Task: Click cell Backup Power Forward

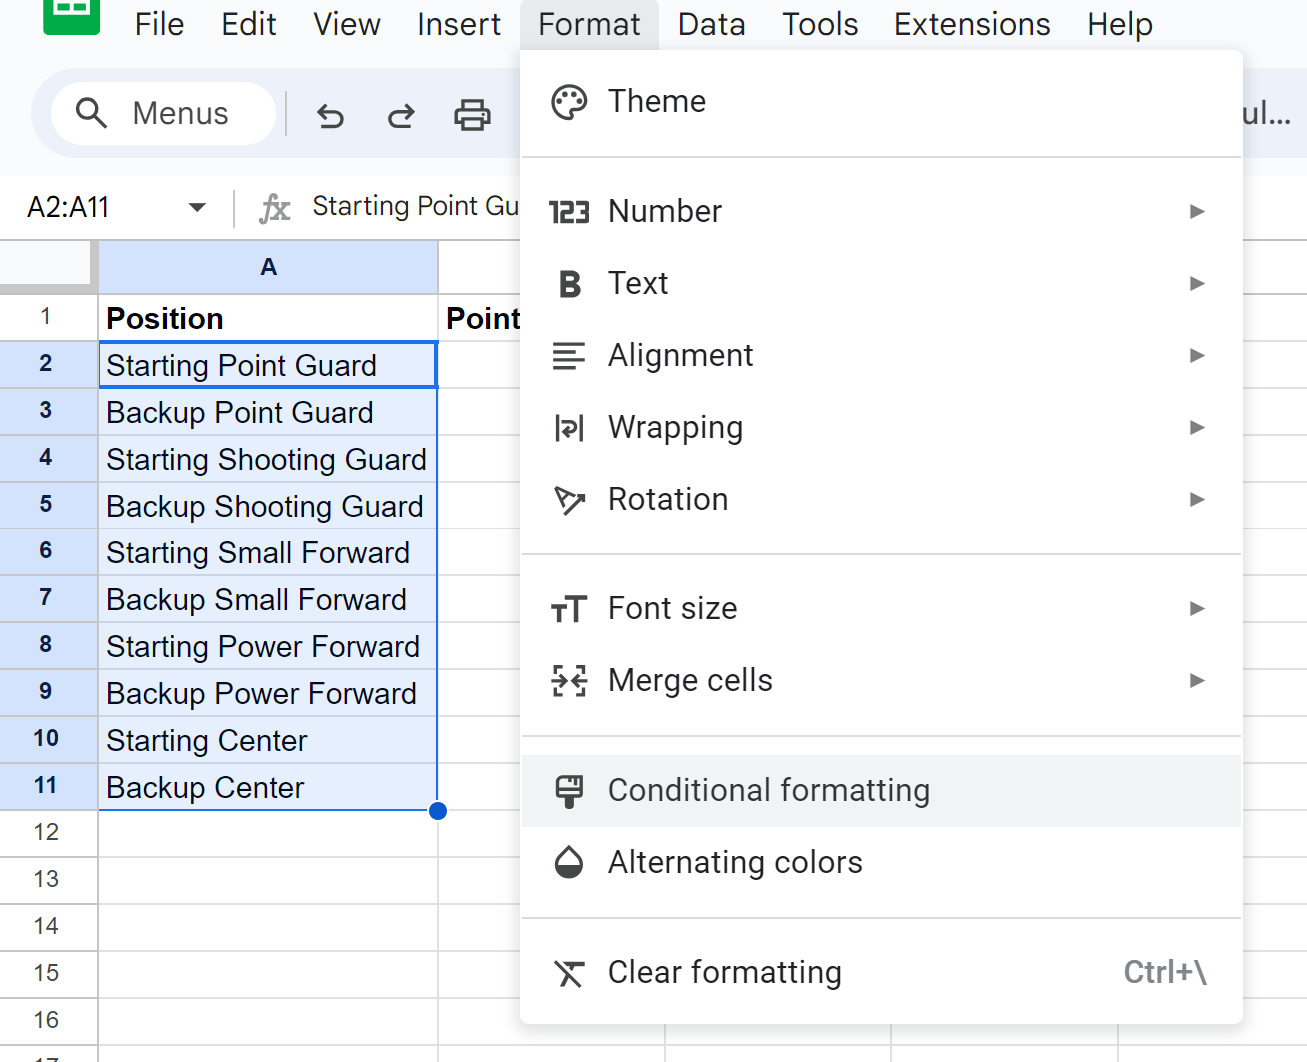Action: click(268, 693)
